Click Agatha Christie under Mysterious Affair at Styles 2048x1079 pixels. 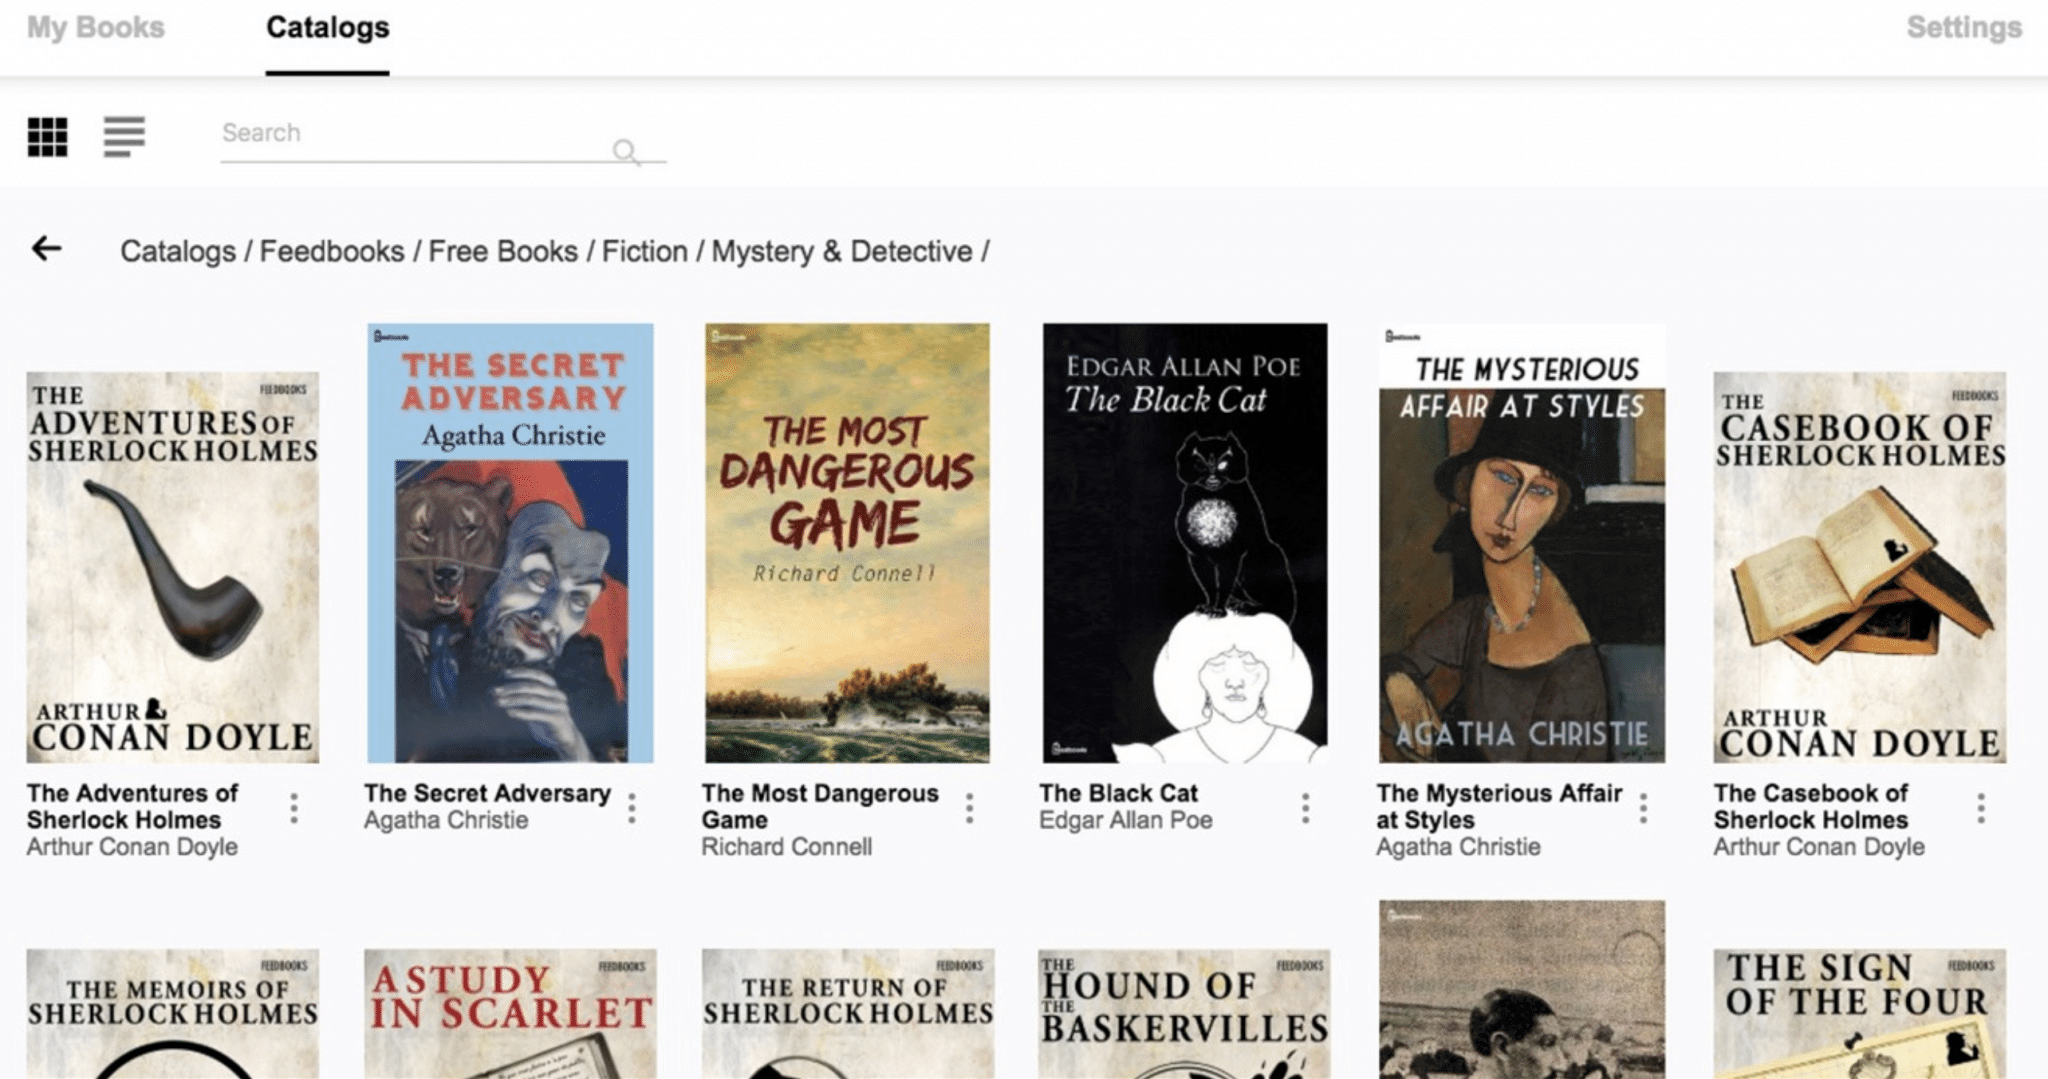pos(1458,847)
